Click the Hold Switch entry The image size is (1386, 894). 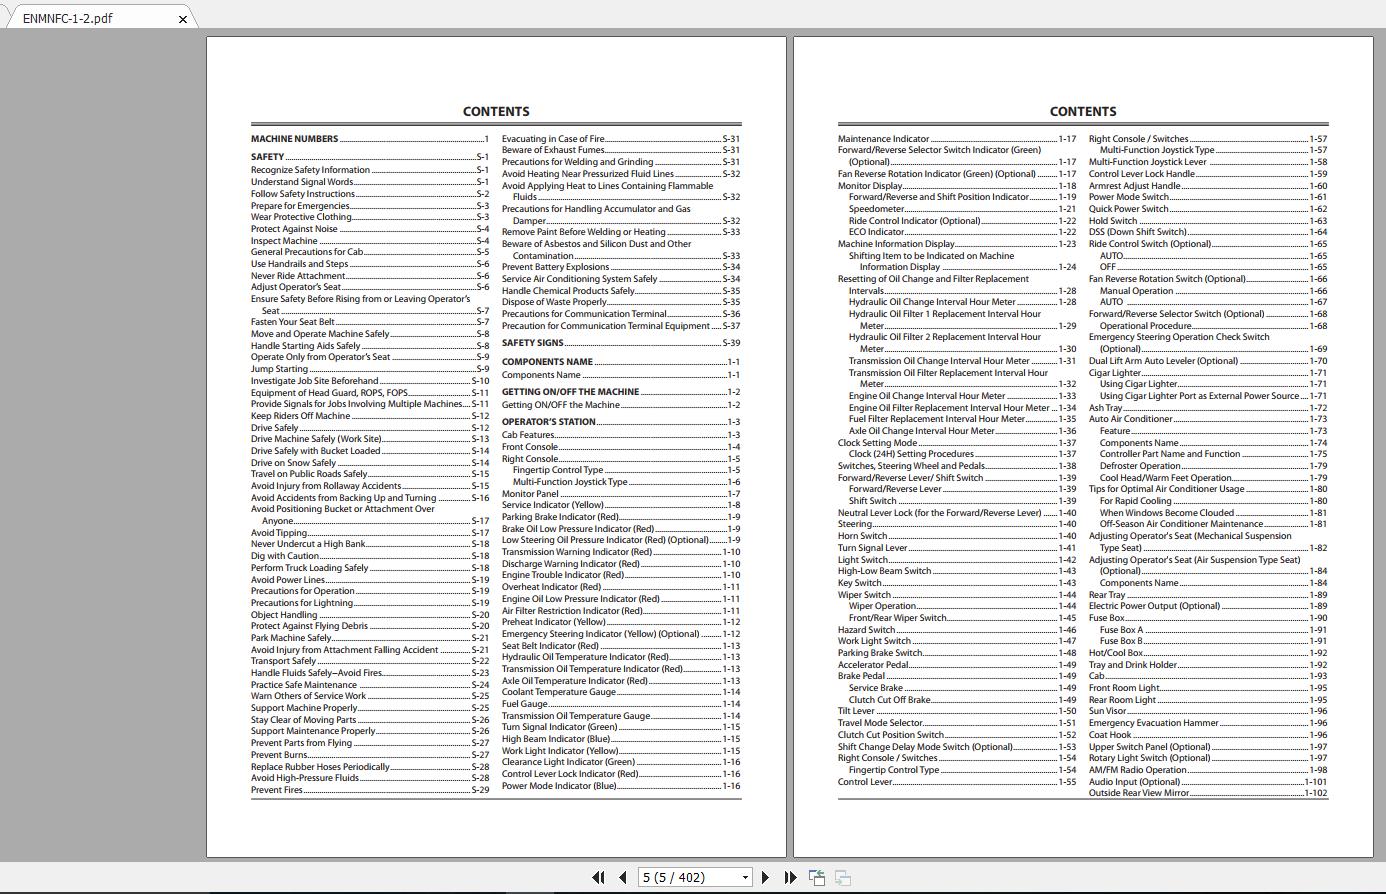coord(1208,221)
